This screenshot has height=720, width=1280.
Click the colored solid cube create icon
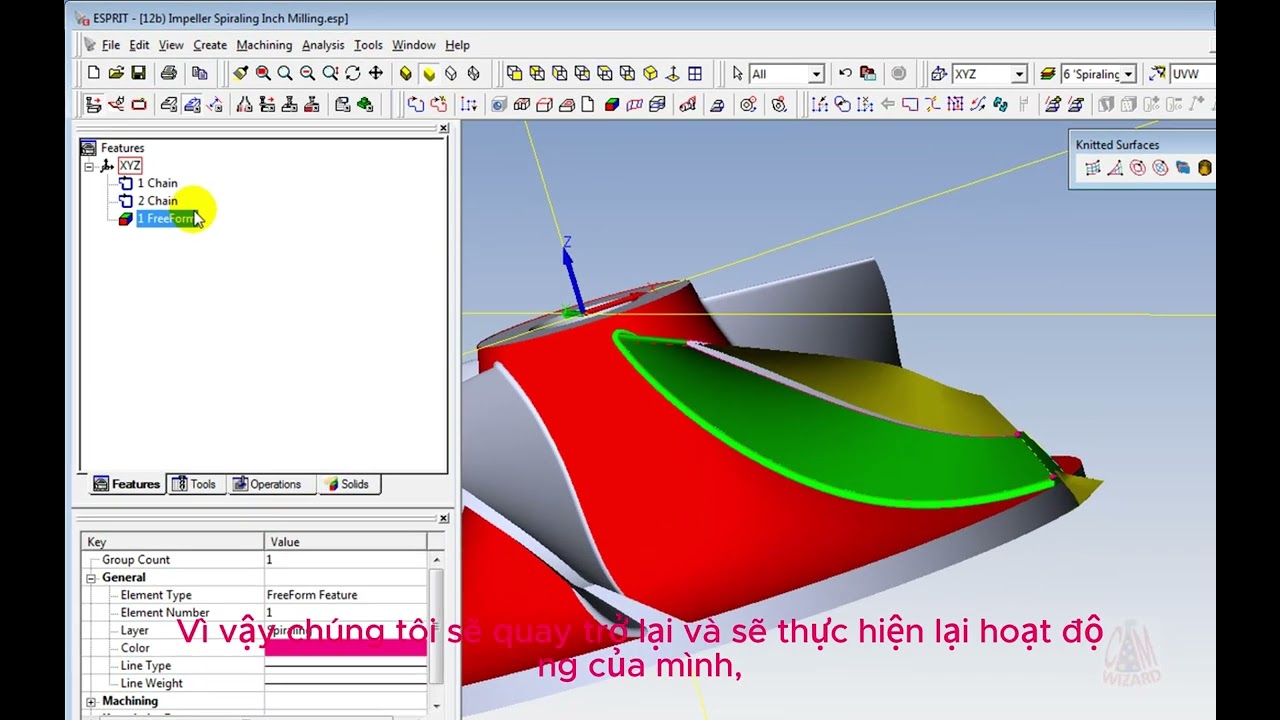(x=612, y=104)
